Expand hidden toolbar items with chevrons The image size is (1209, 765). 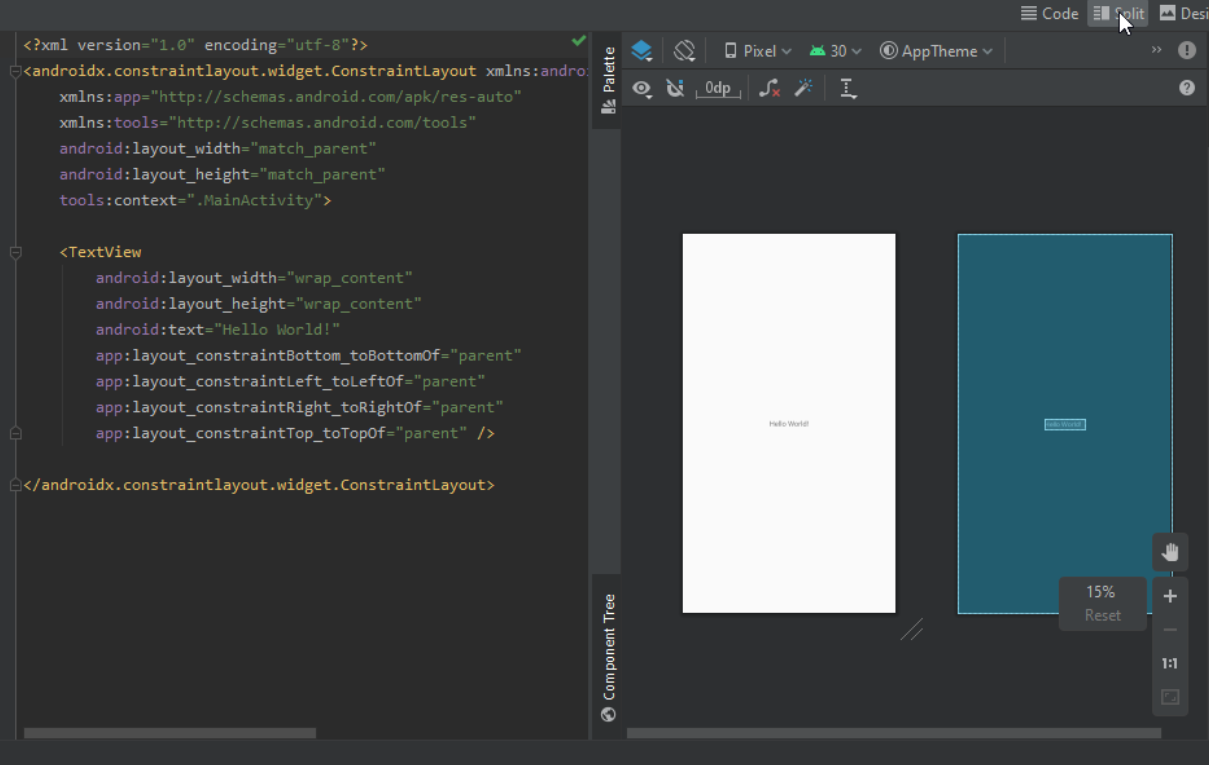click(1157, 50)
